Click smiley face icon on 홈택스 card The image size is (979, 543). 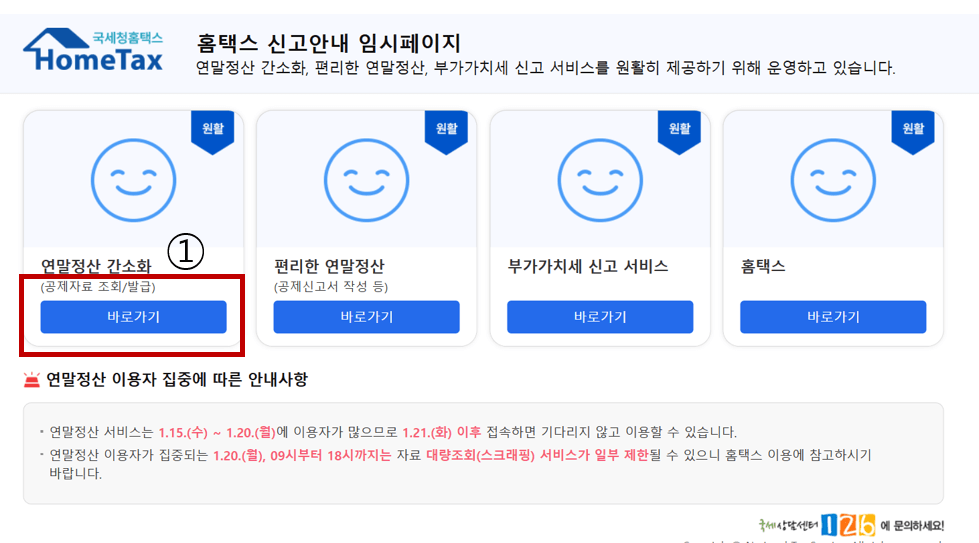[833, 180]
